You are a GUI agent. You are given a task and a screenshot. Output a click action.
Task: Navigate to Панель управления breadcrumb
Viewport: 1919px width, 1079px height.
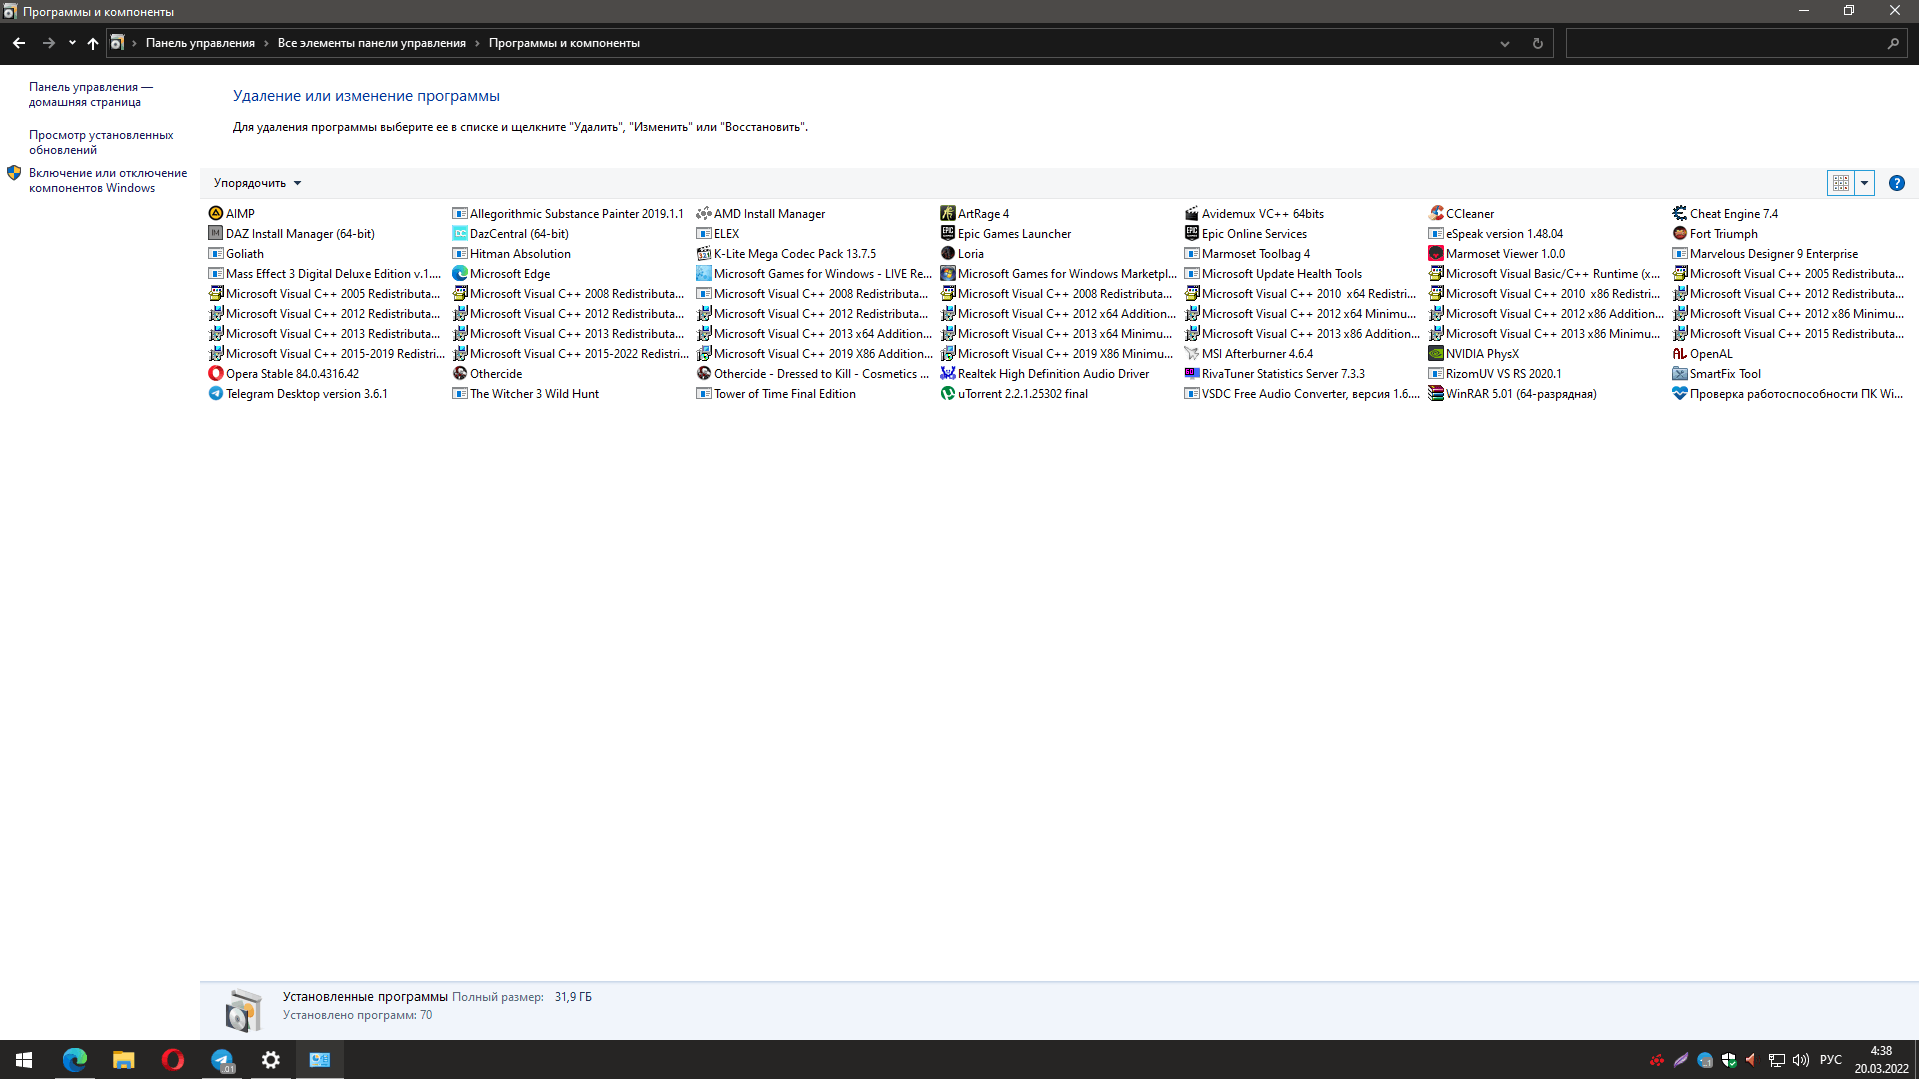200,43
